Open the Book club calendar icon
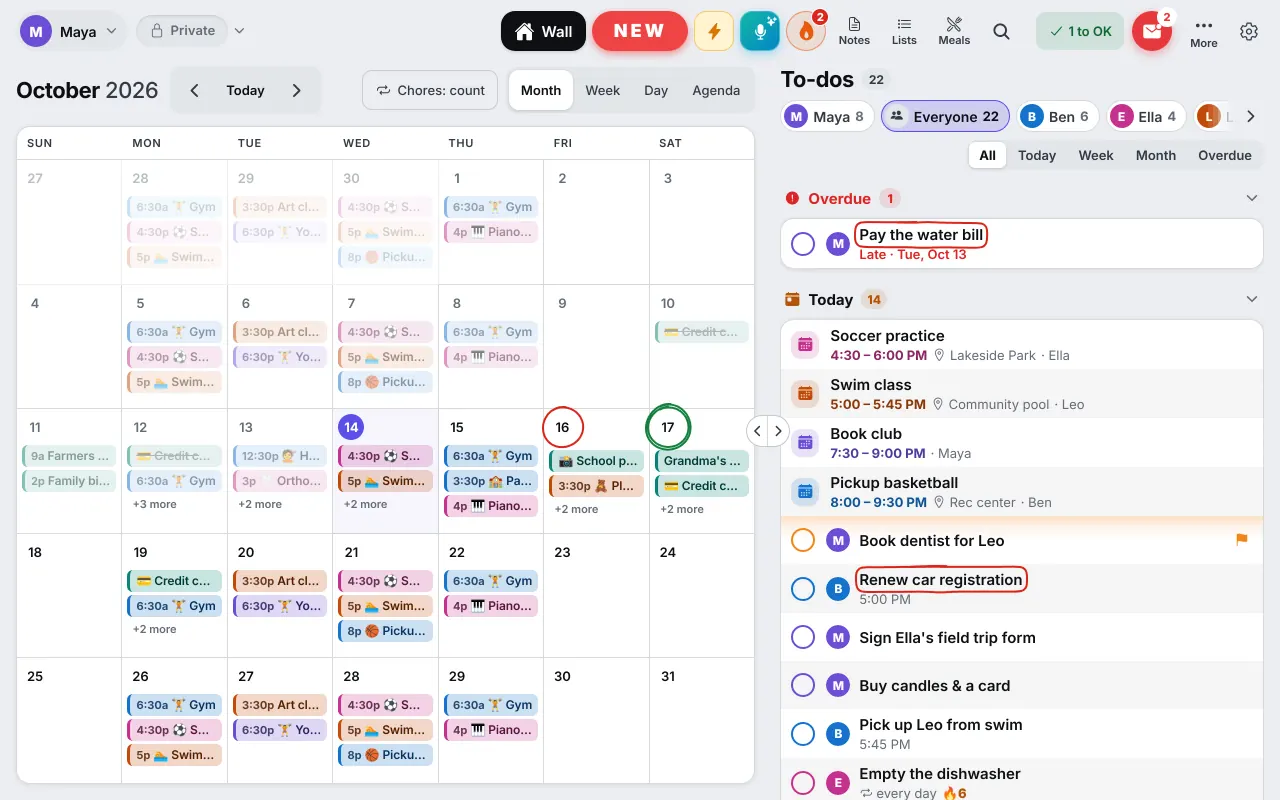Image resolution: width=1280 pixels, height=800 pixels. coord(805,443)
